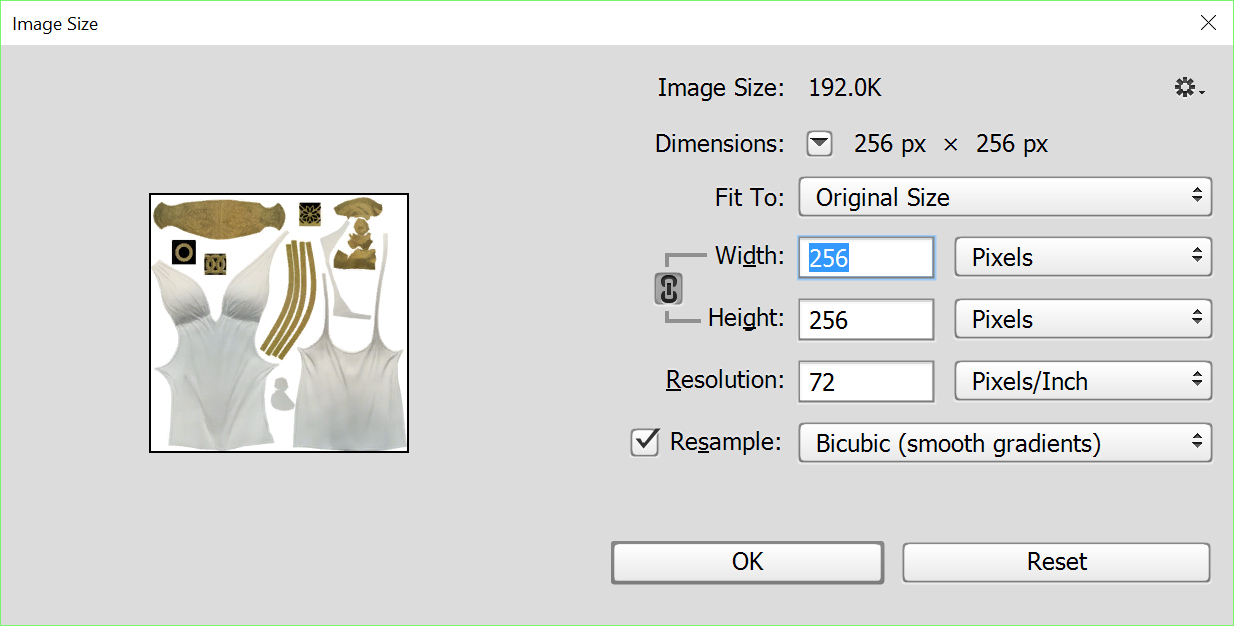Close the Image Size dialog
The height and width of the screenshot is (626, 1234).
[x=1208, y=23]
